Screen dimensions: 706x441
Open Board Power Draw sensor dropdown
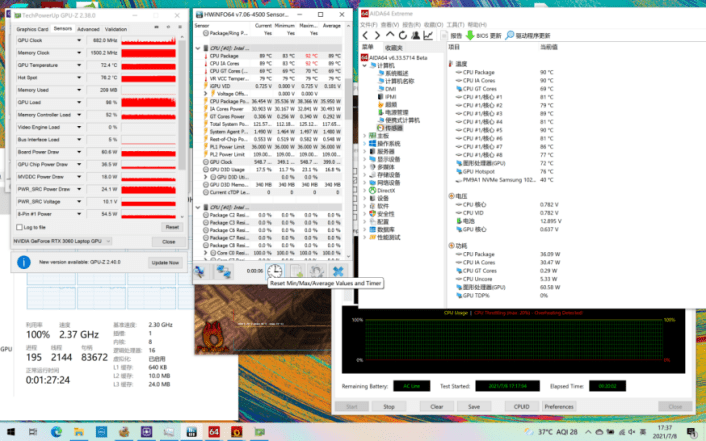[x=79, y=152]
